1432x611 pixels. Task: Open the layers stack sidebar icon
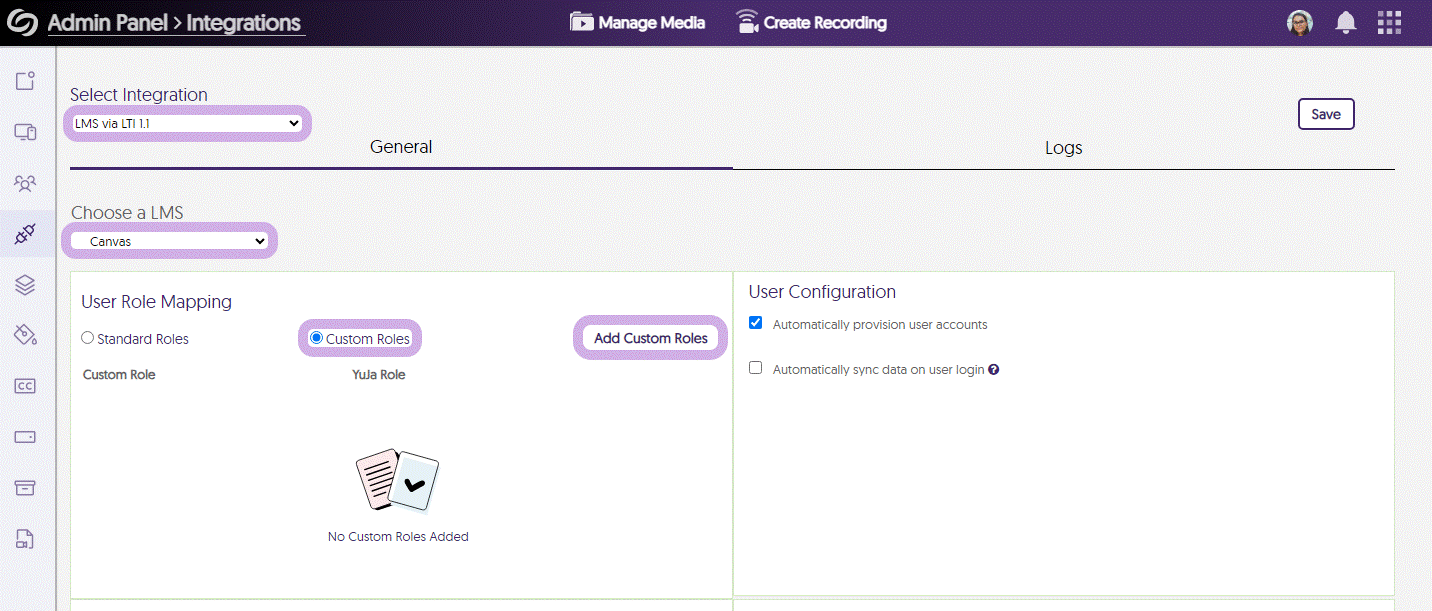(x=25, y=285)
